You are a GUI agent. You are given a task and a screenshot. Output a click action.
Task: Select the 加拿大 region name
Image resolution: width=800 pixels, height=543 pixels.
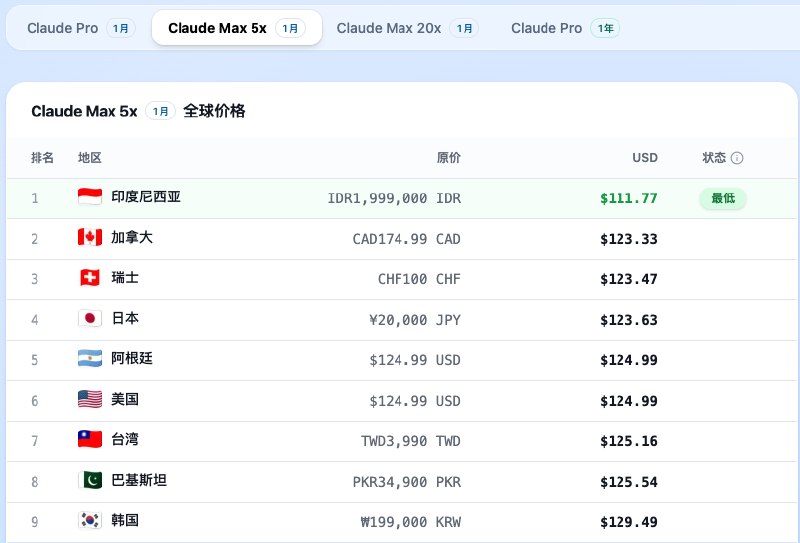(132, 237)
